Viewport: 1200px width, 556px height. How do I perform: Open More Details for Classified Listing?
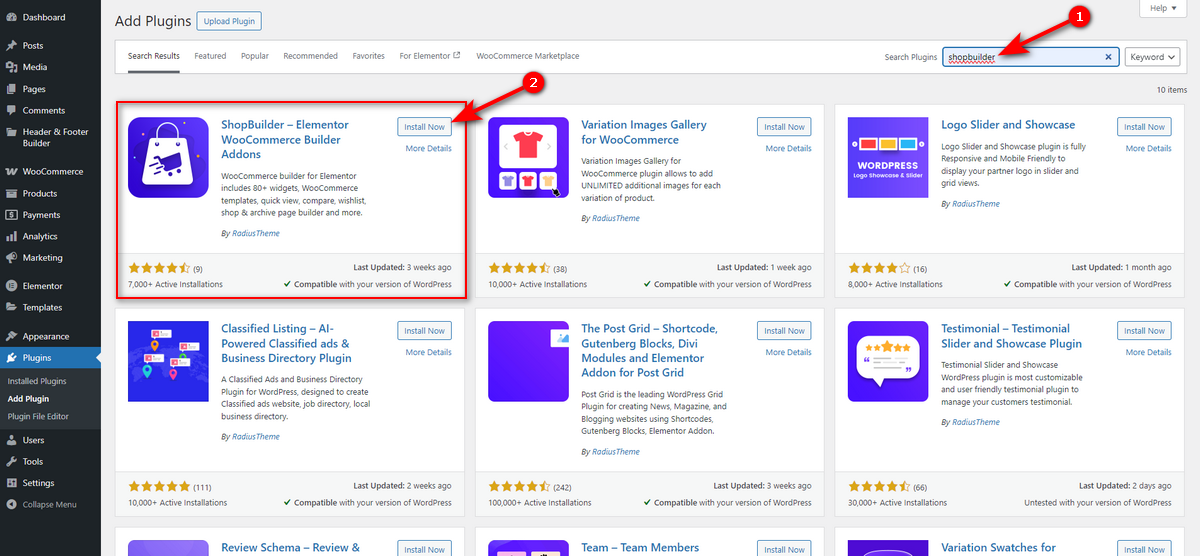(x=428, y=352)
